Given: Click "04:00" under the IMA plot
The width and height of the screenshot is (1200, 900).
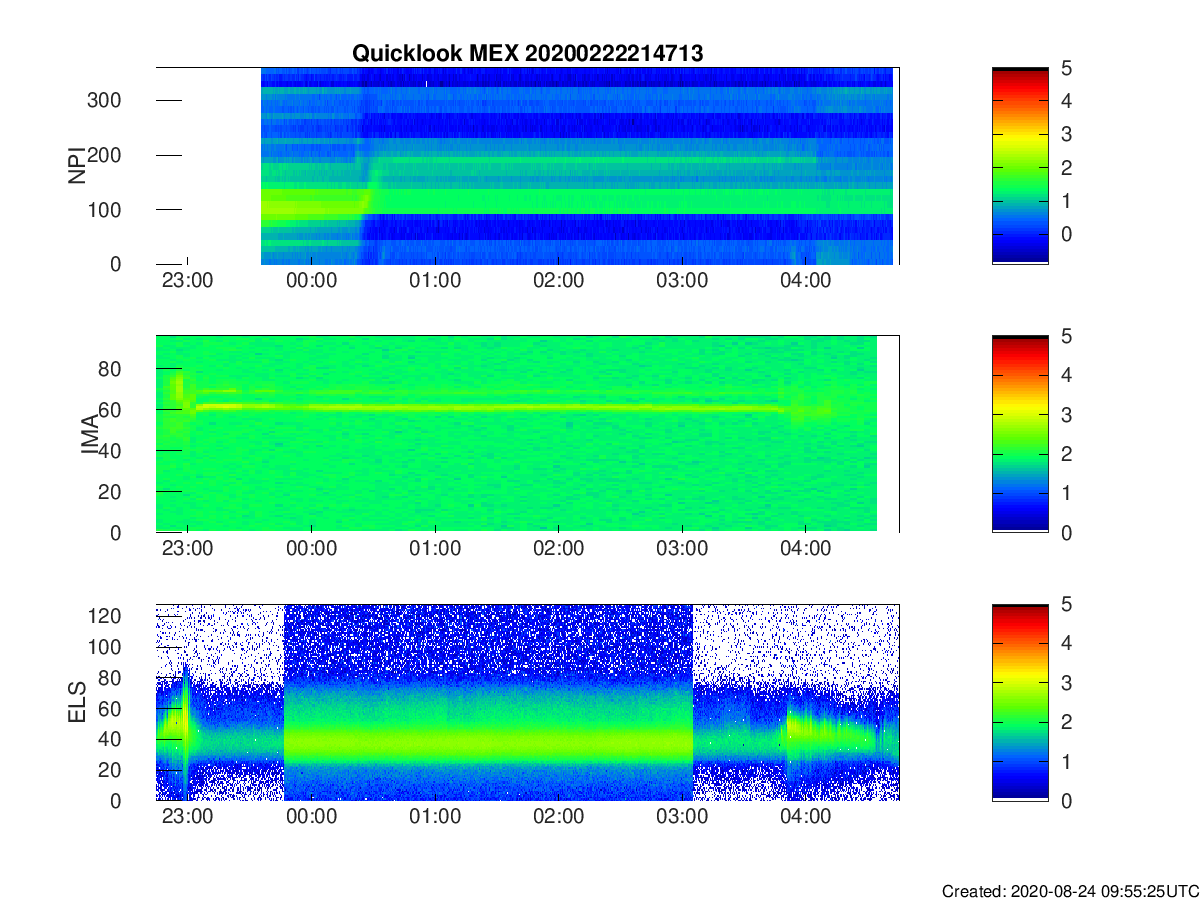Looking at the screenshot, I should coord(805,549).
